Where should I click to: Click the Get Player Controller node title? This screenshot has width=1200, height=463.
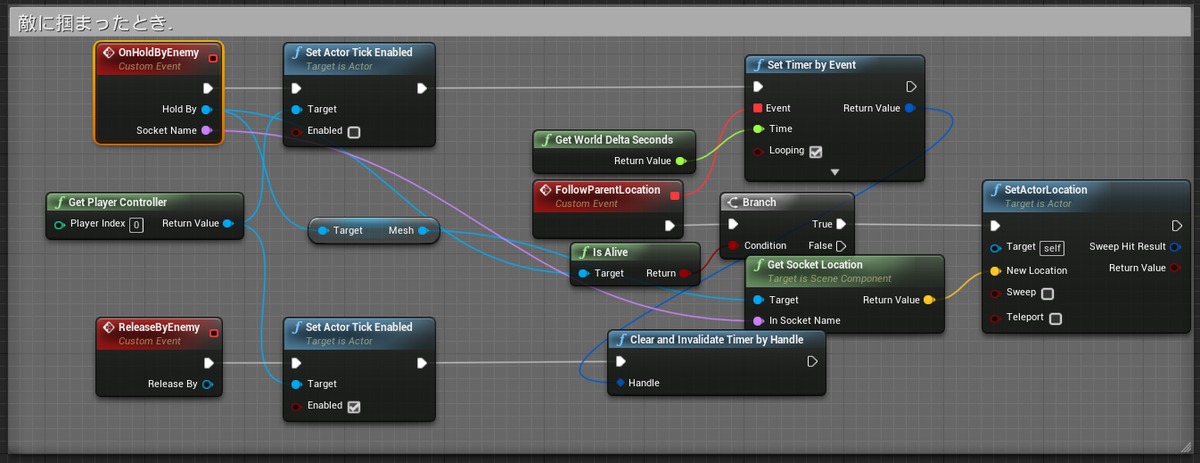click(x=117, y=202)
